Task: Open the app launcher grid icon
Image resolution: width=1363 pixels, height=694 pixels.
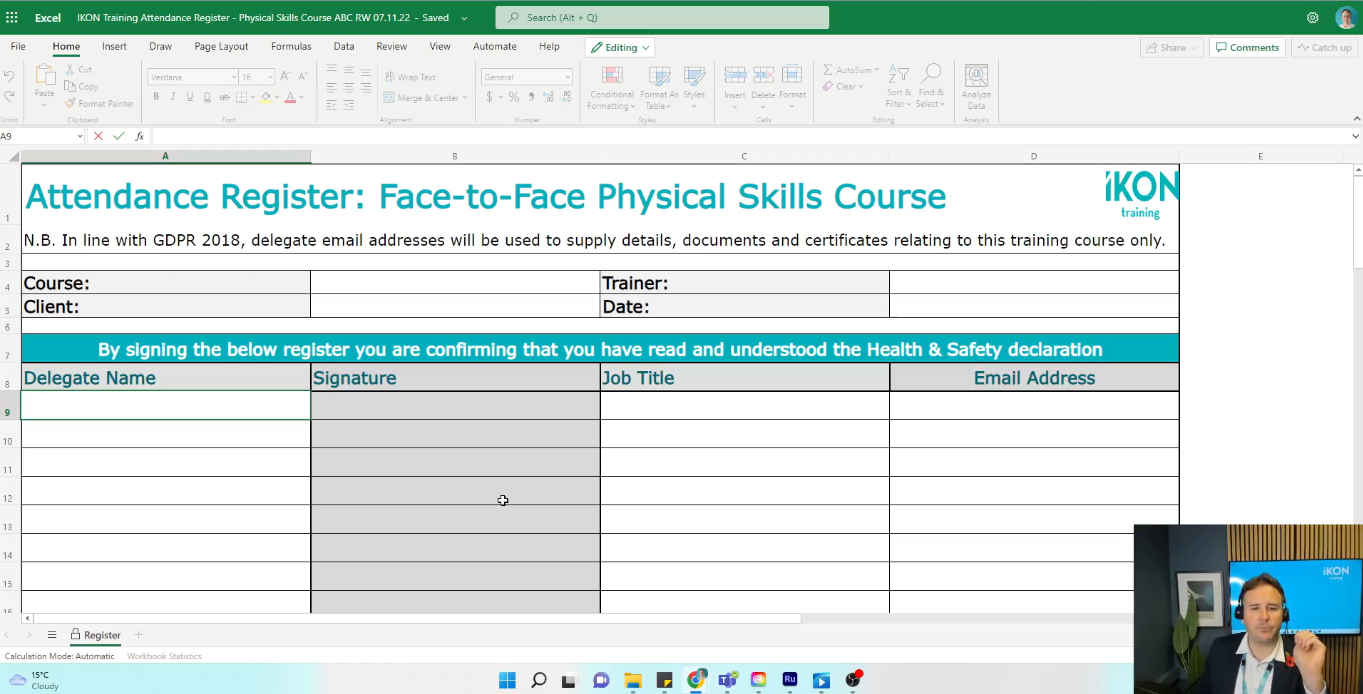Action: tap(12, 18)
